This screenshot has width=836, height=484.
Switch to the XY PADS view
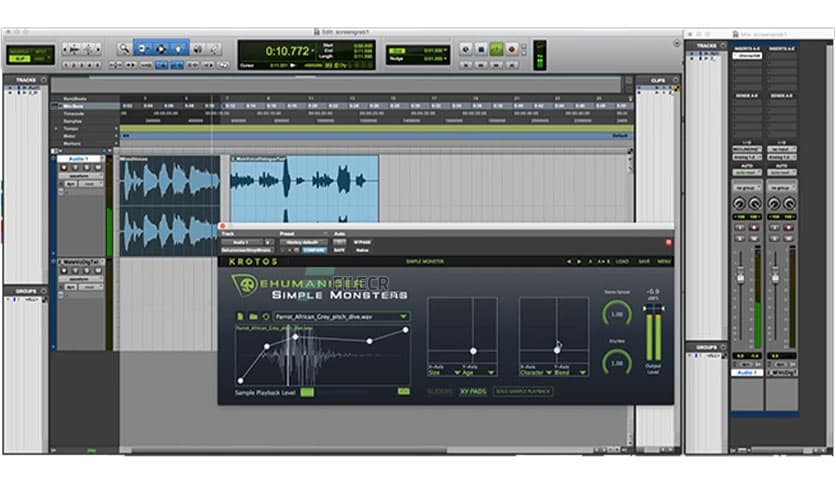(472, 391)
